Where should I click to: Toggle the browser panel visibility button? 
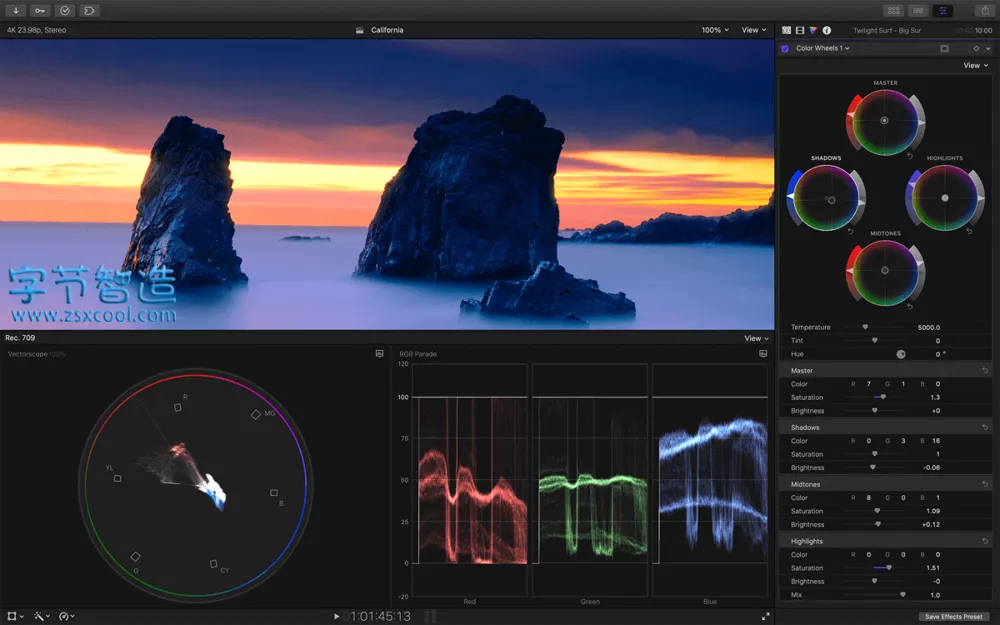click(891, 11)
